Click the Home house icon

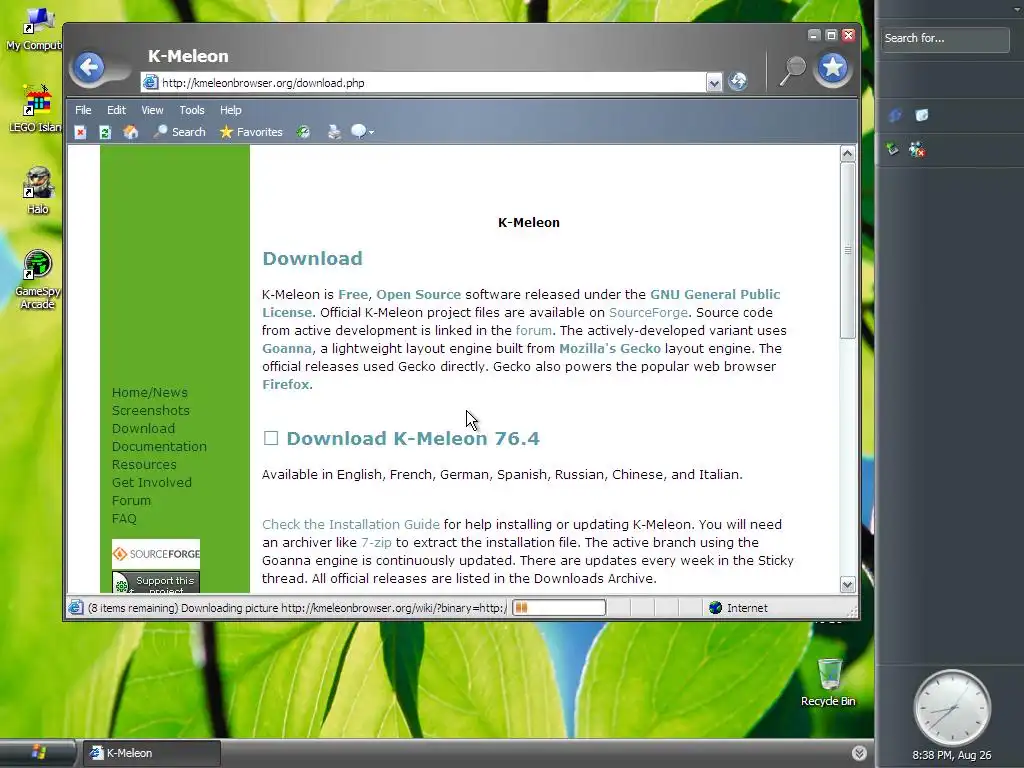point(131,132)
